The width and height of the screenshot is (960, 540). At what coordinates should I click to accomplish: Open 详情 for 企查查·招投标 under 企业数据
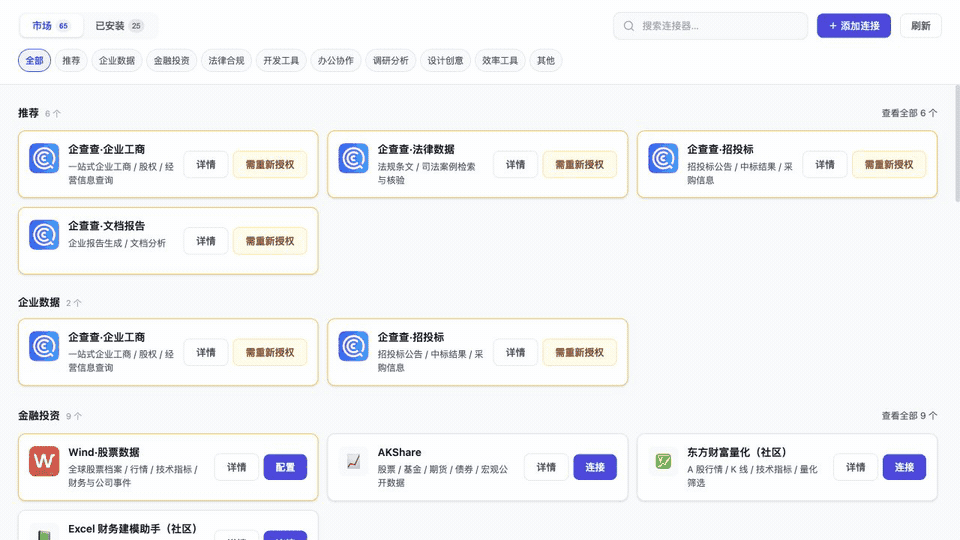coord(516,353)
